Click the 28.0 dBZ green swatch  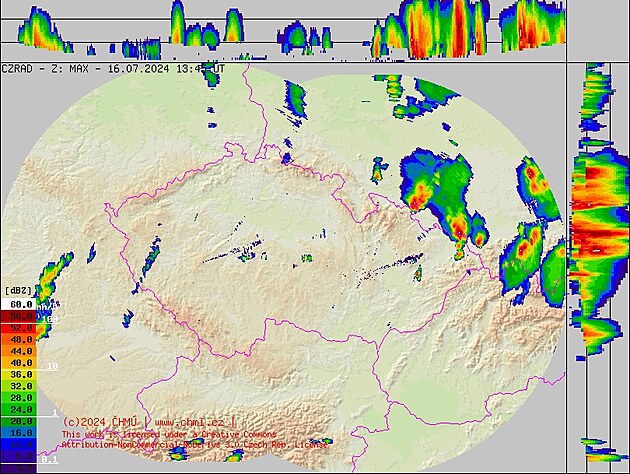[x=21, y=398]
